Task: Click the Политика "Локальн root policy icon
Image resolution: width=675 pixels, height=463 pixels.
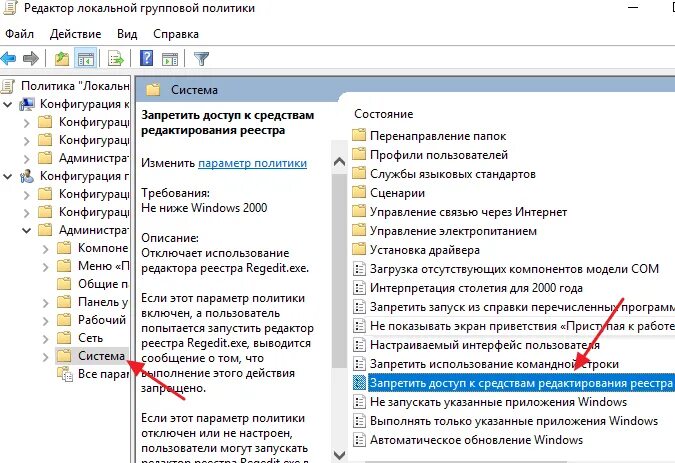Action: (x=8, y=86)
